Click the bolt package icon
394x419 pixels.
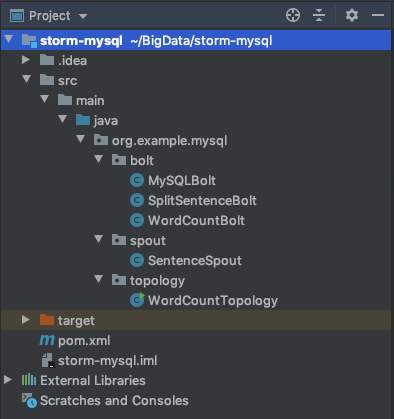click(119, 160)
